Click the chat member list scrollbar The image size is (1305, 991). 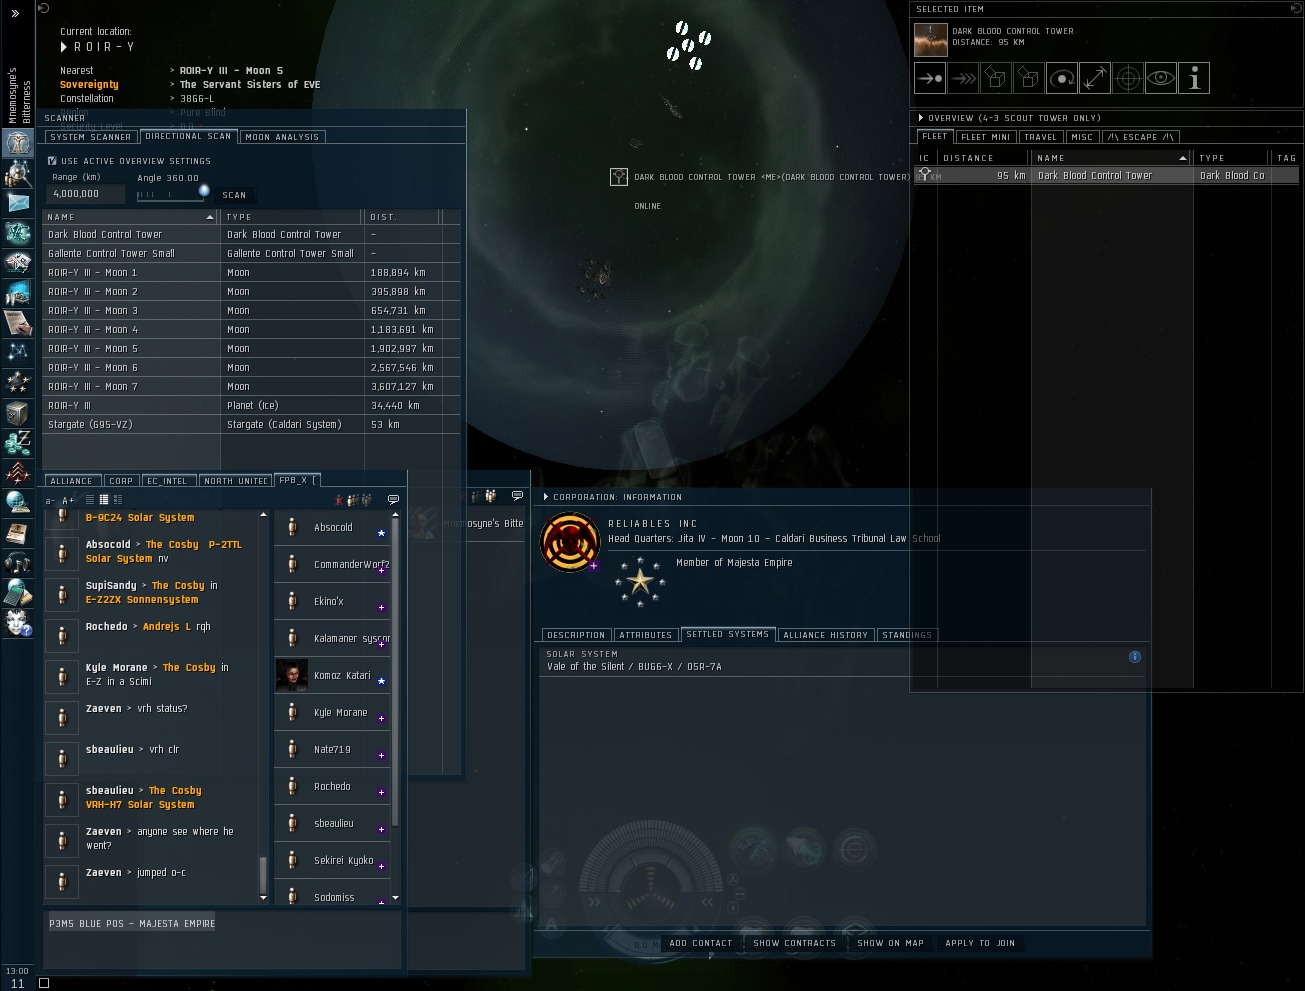pyautogui.click(x=395, y=670)
